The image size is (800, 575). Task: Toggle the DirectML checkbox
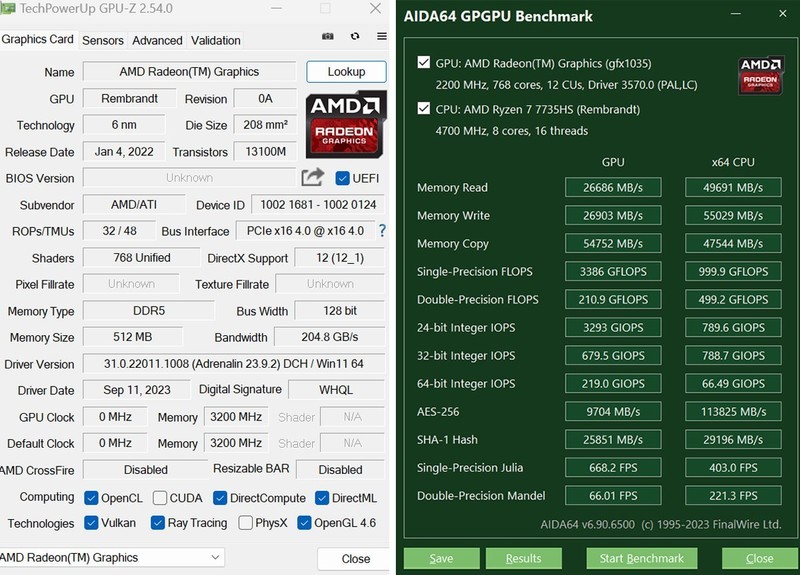coord(322,498)
